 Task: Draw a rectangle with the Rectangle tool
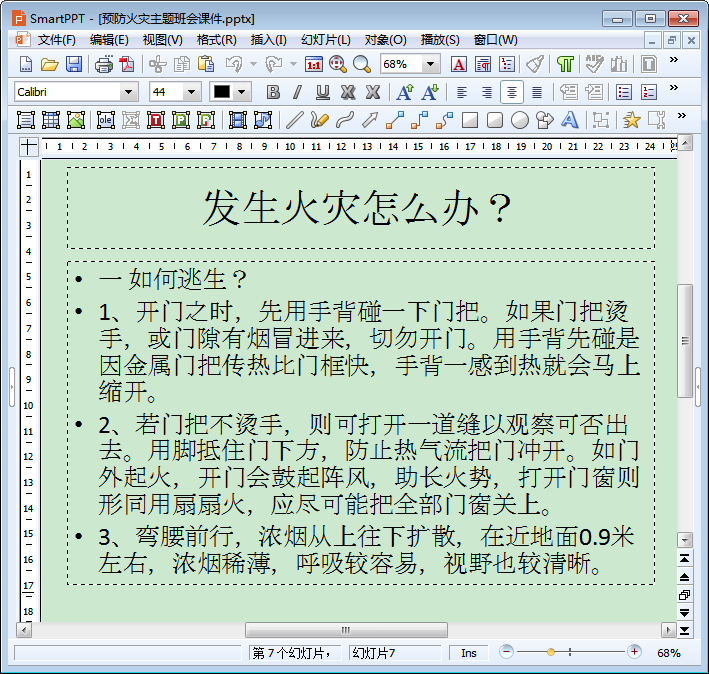pyautogui.click(x=470, y=120)
